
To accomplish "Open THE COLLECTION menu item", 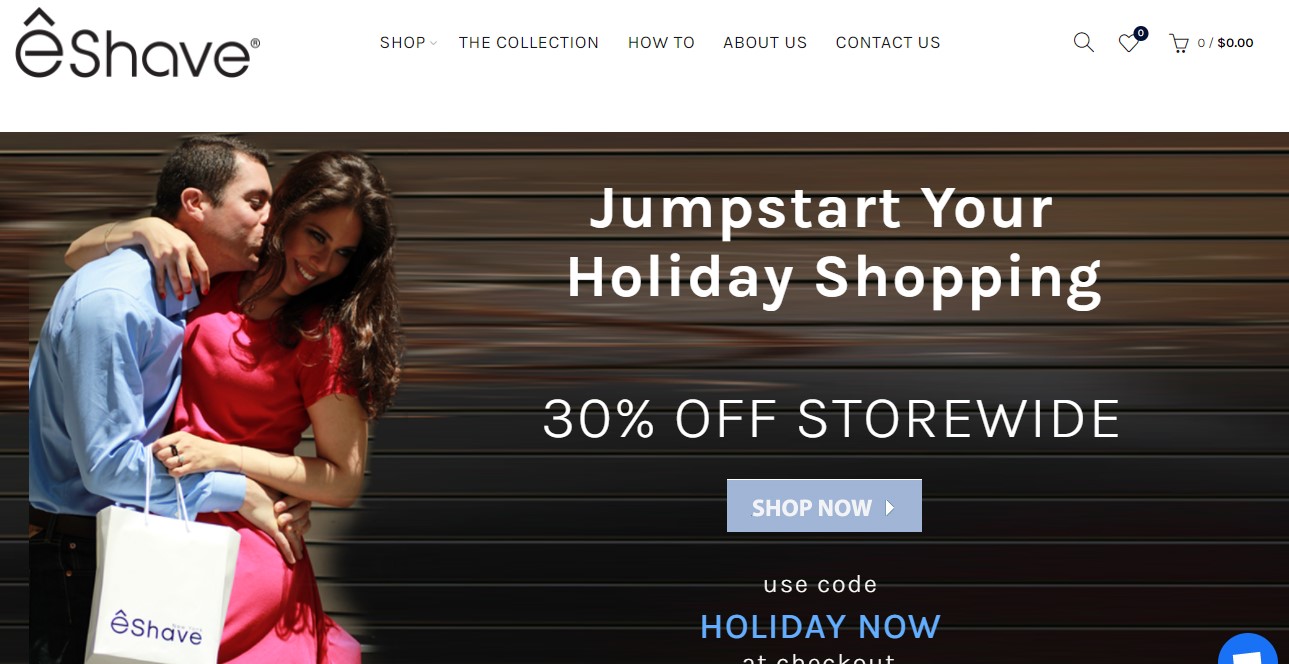I will 529,43.
